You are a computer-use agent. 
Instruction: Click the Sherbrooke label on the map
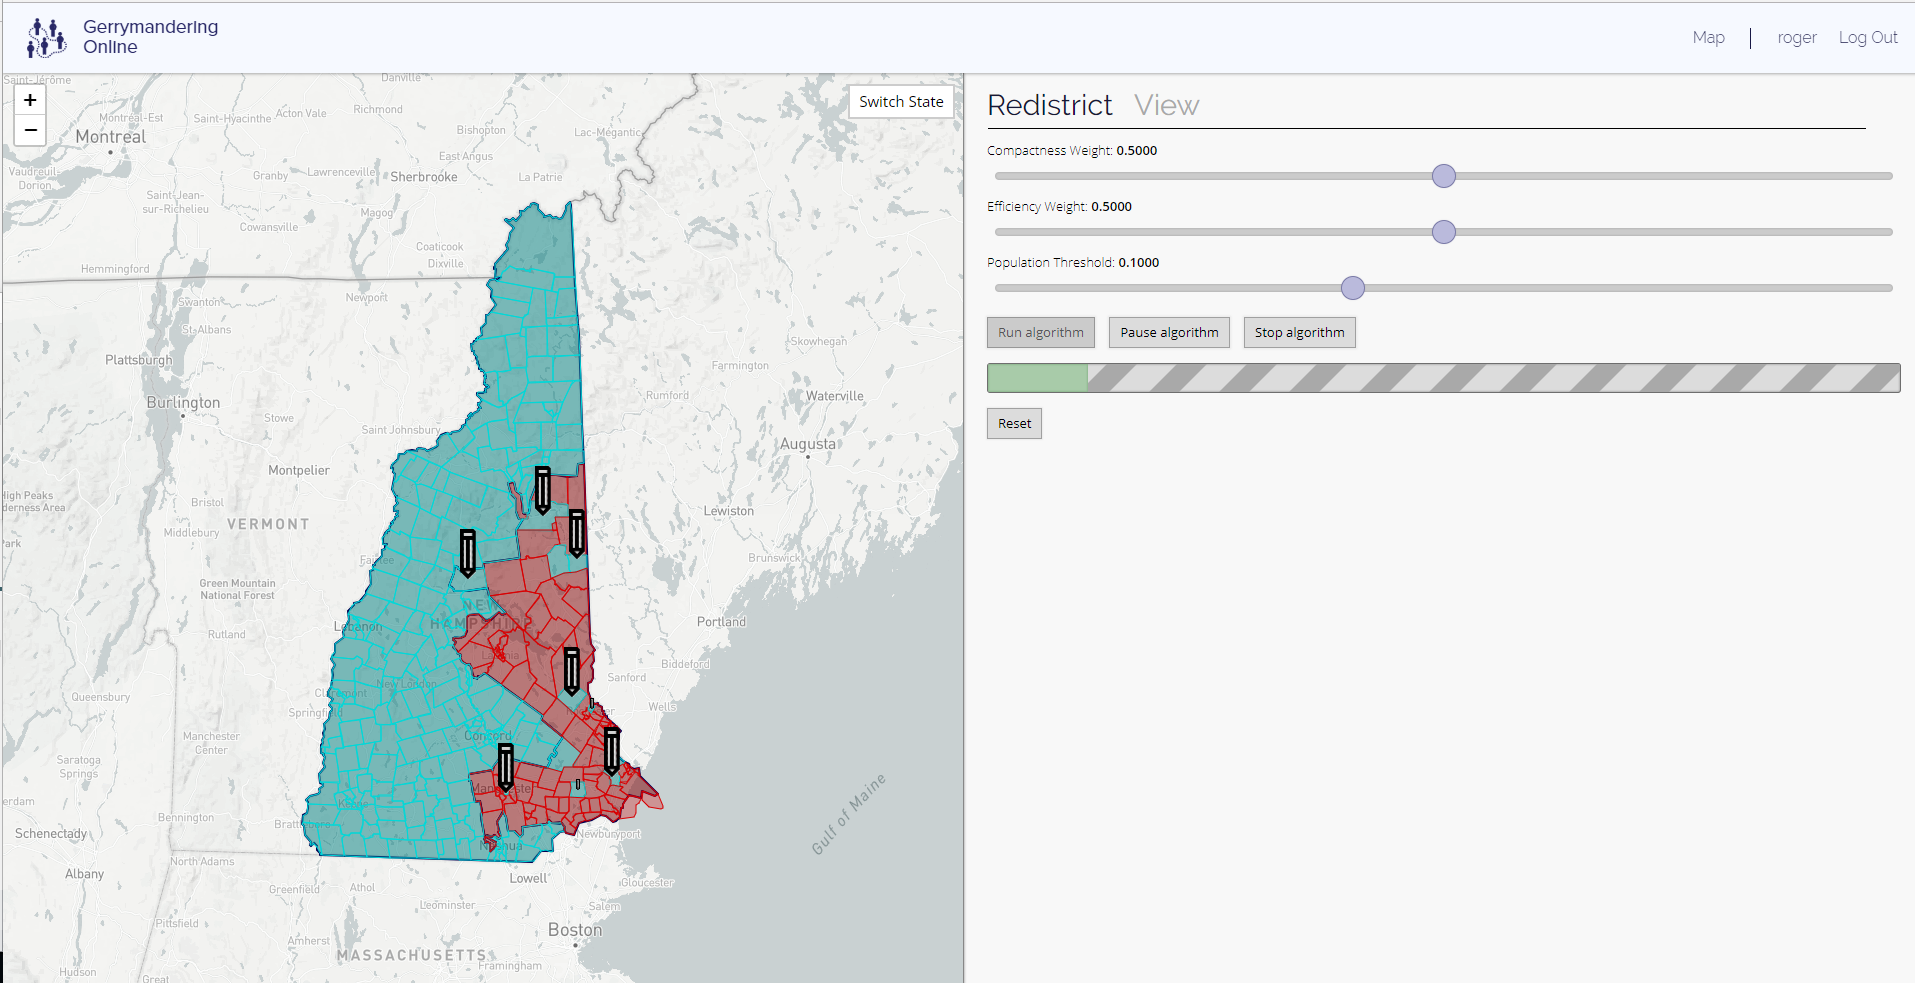pyautogui.click(x=424, y=177)
